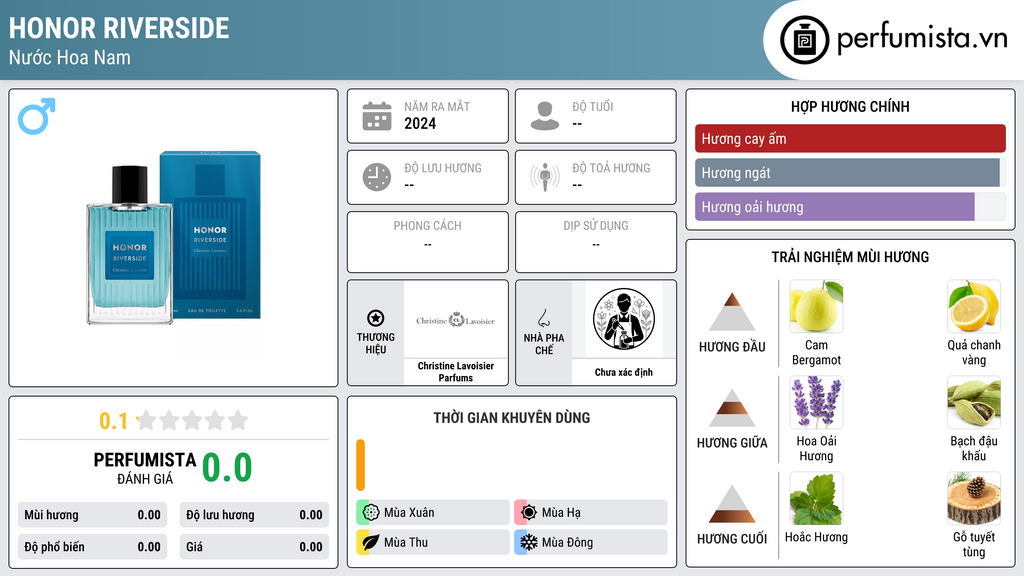Click the Mùa Xuân flower icon
The width and height of the screenshot is (1024, 576).
click(x=371, y=512)
